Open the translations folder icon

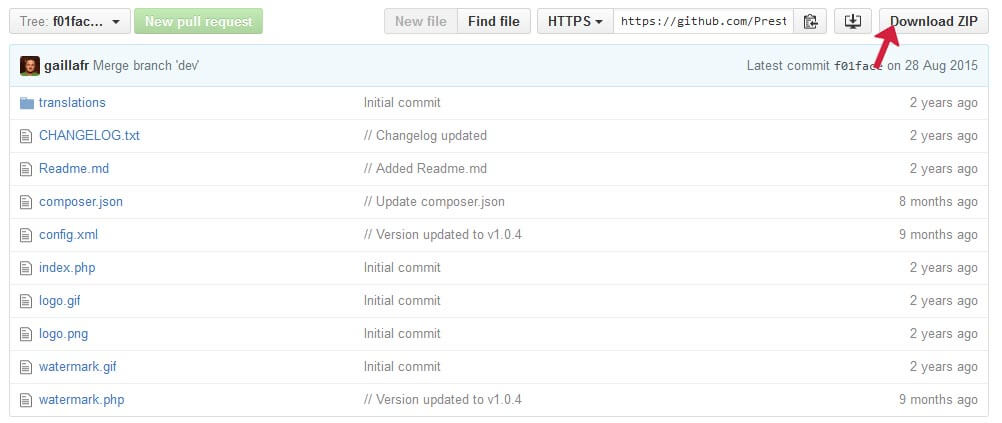click(26, 103)
